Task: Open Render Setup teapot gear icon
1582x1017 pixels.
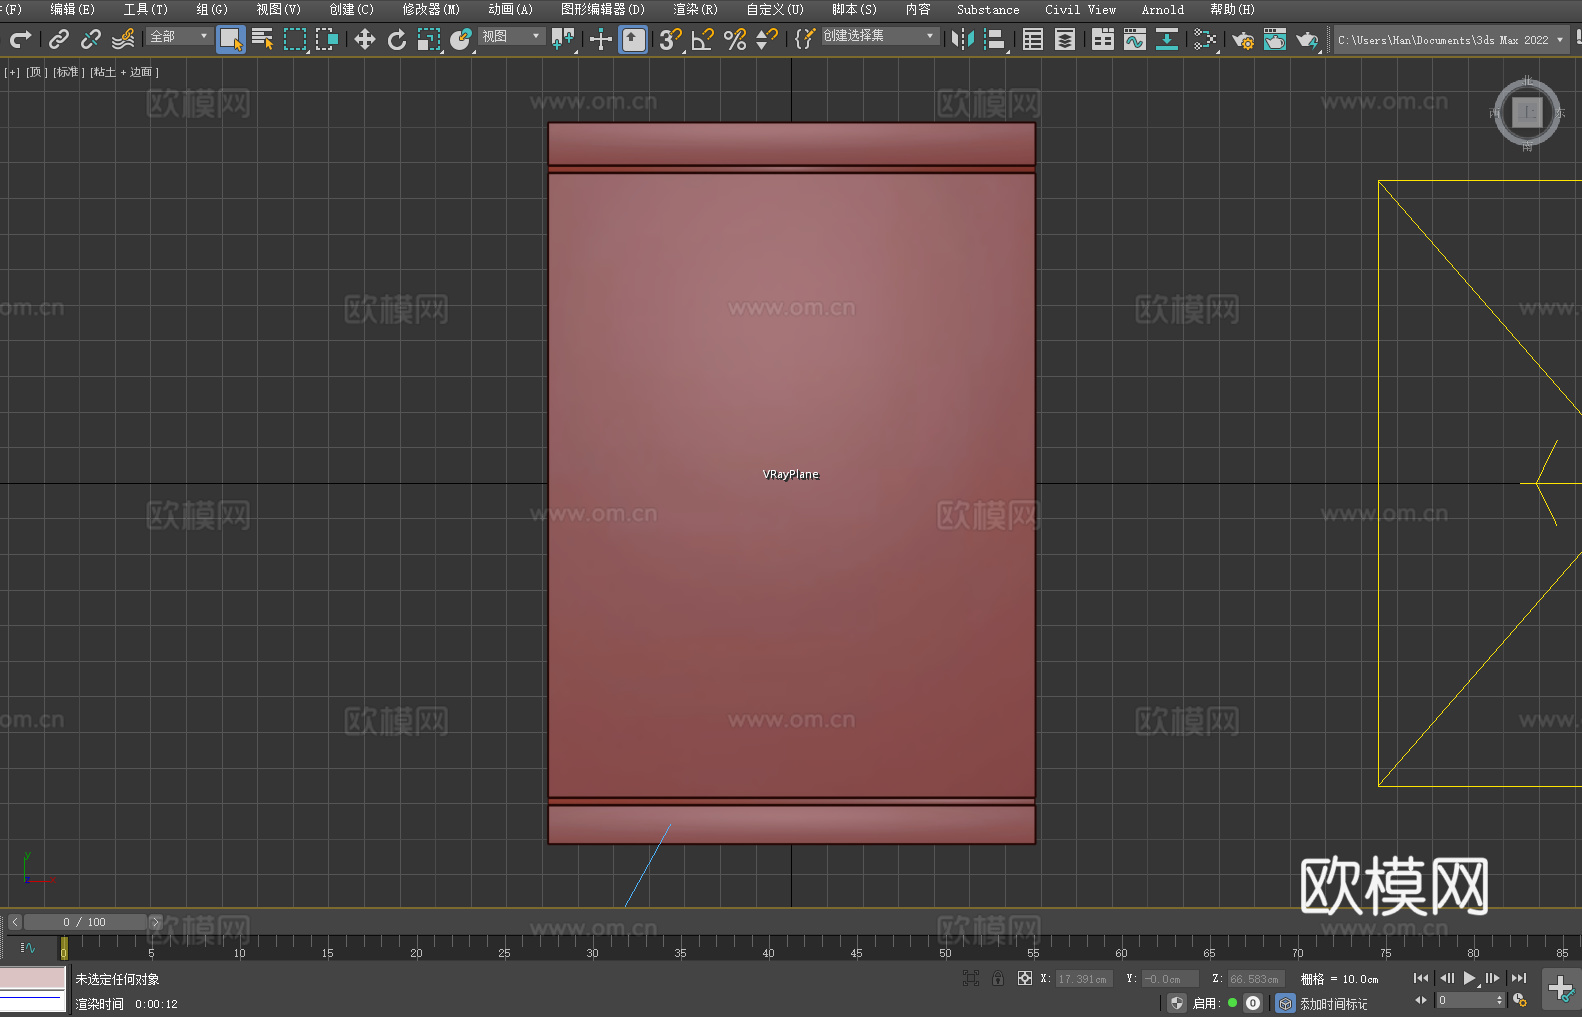Action: pos(1243,39)
